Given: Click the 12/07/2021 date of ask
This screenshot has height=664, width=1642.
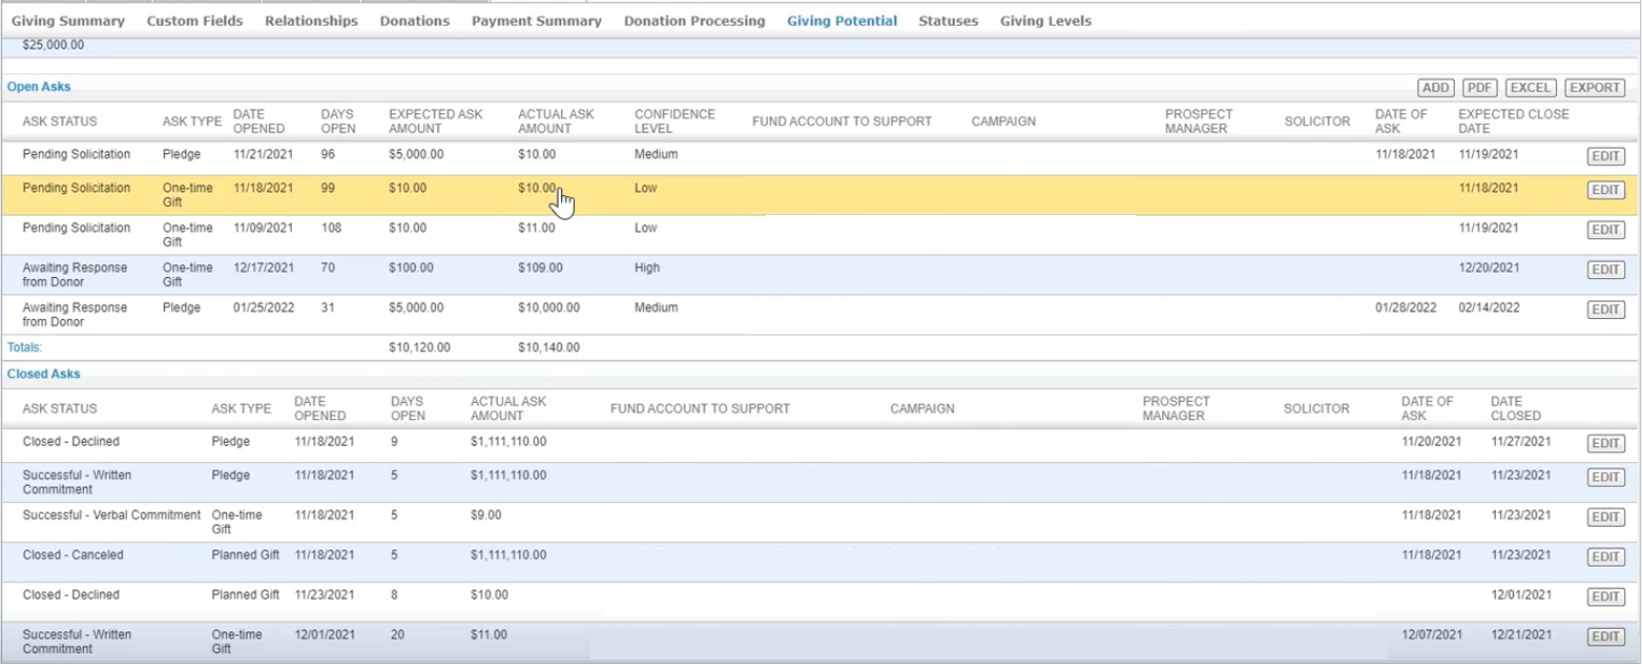Looking at the screenshot, I should (x=1432, y=635).
